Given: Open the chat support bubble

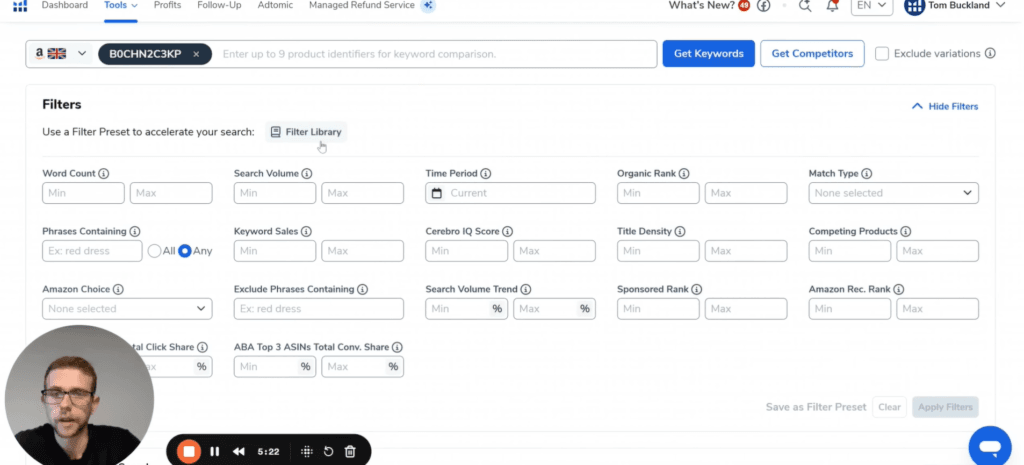Looking at the screenshot, I should click(x=990, y=447).
